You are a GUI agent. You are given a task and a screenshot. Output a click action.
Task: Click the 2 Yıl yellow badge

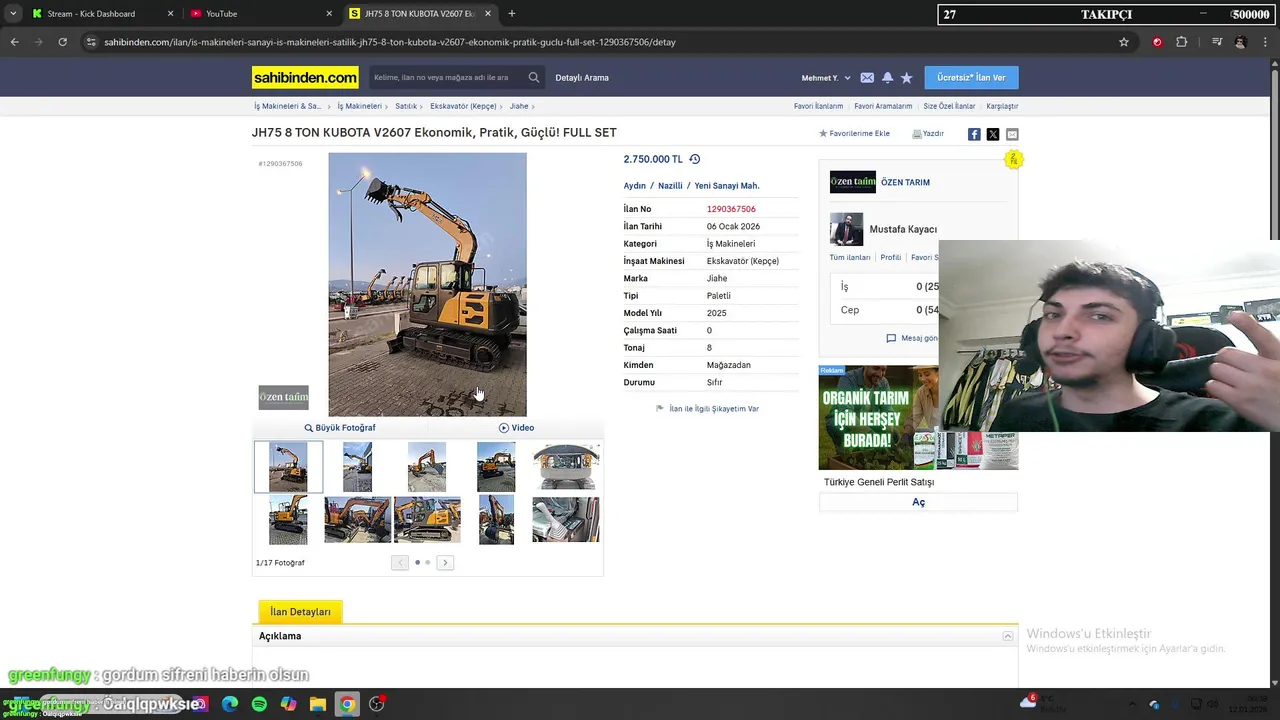[1013, 159]
